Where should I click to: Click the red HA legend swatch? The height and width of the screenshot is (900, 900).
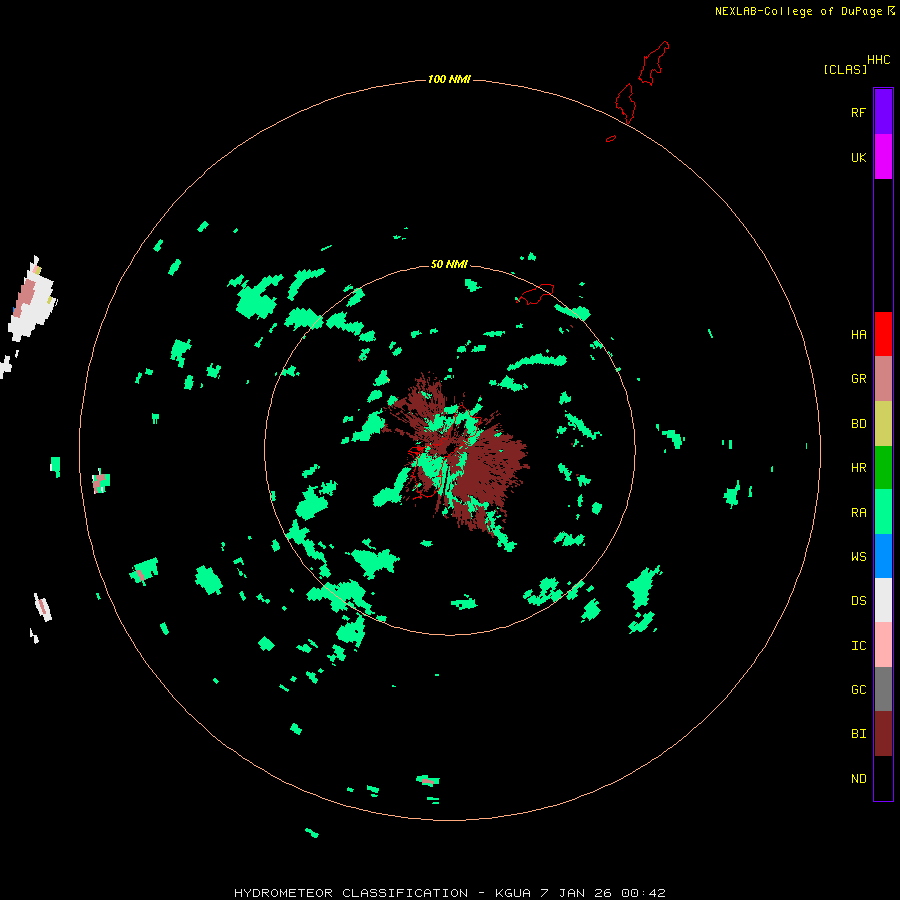pos(883,334)
